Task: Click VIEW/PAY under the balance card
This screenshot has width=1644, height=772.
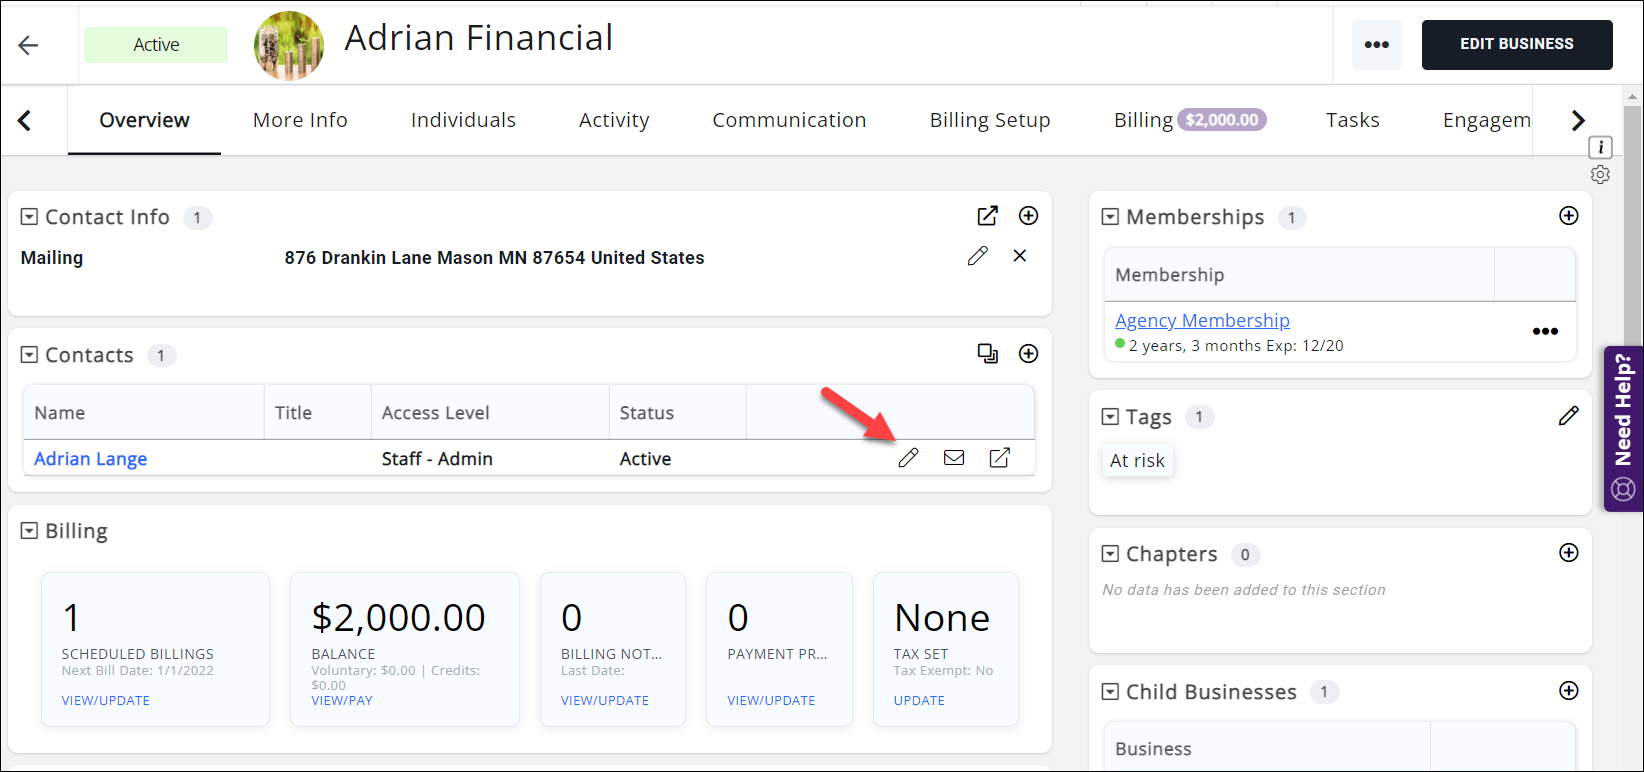Action: point(342,700)
